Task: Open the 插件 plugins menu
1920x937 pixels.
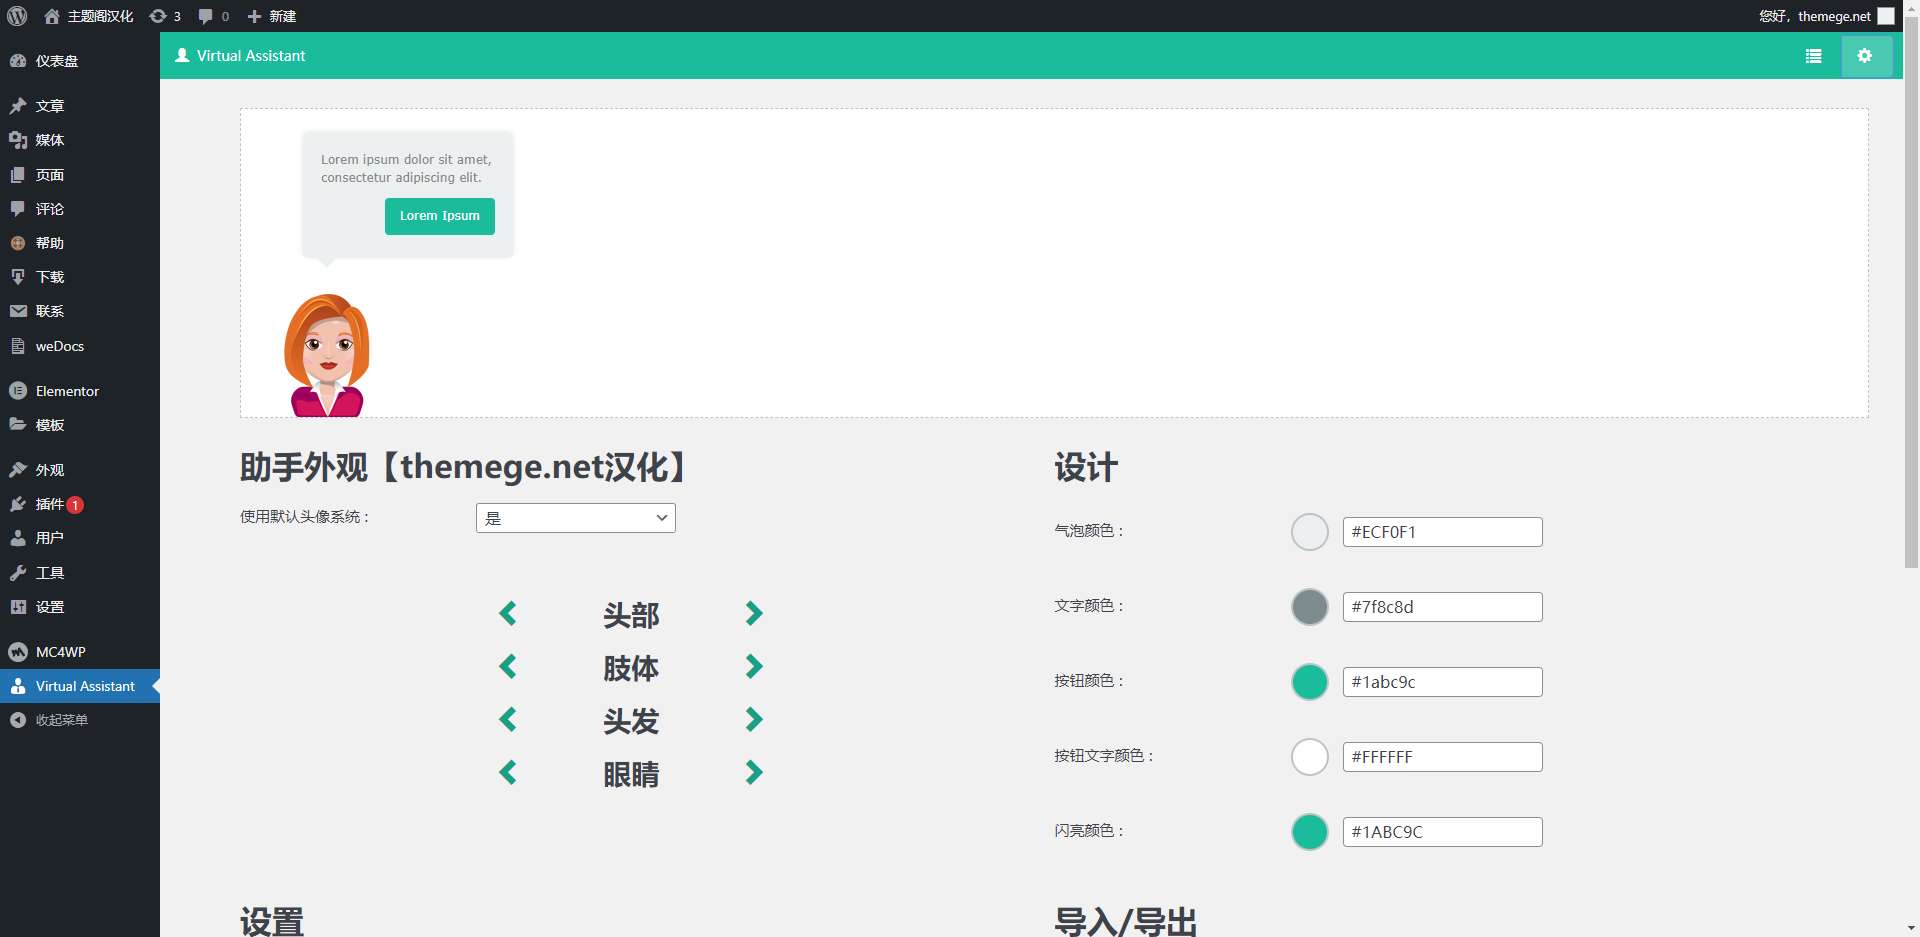Action: [80, 504]
